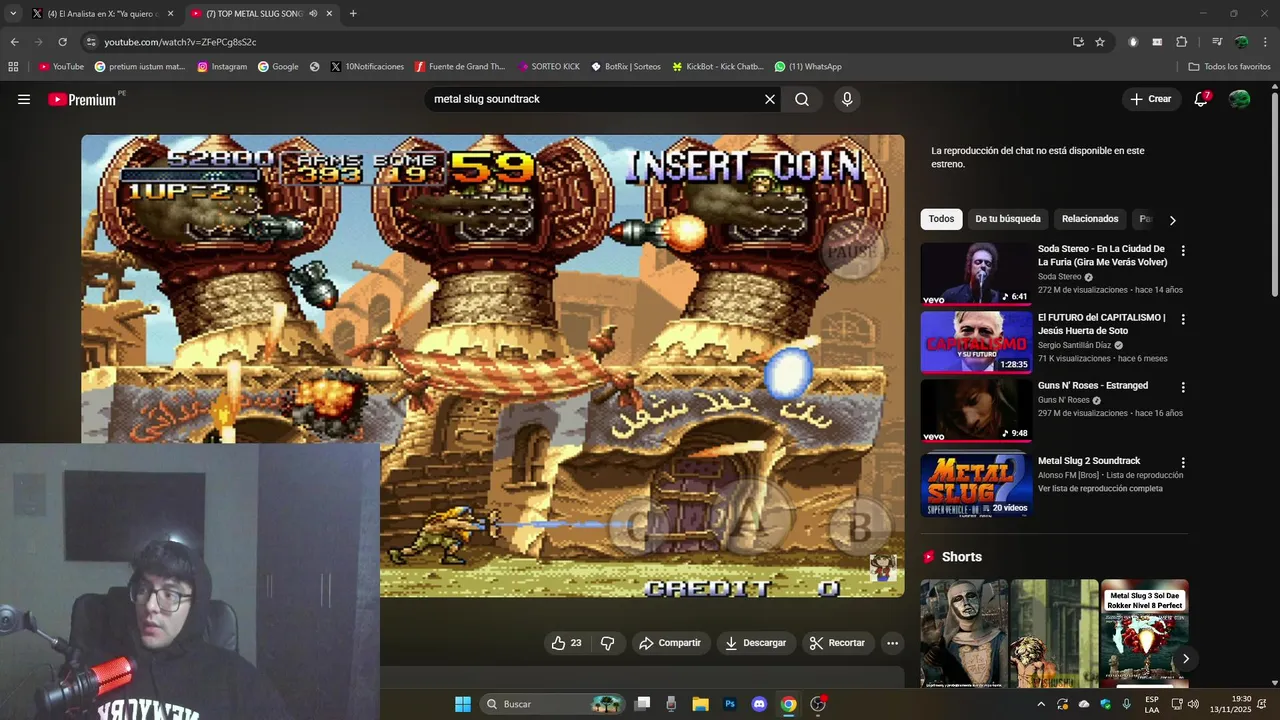Go back to previous page
Viewport: 1280px width, 720px height.
point(14,42)
